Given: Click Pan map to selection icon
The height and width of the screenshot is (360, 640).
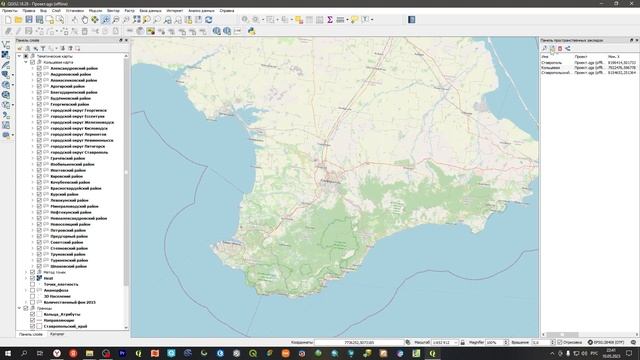Looking at the screenshot, I should [x=95, y=20].
